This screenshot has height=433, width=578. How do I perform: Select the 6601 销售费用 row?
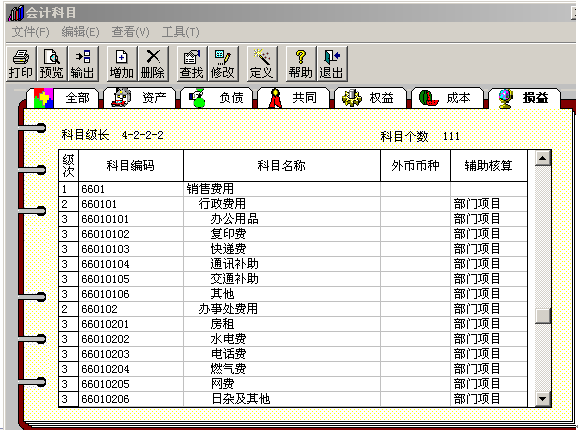pos(293,189)
